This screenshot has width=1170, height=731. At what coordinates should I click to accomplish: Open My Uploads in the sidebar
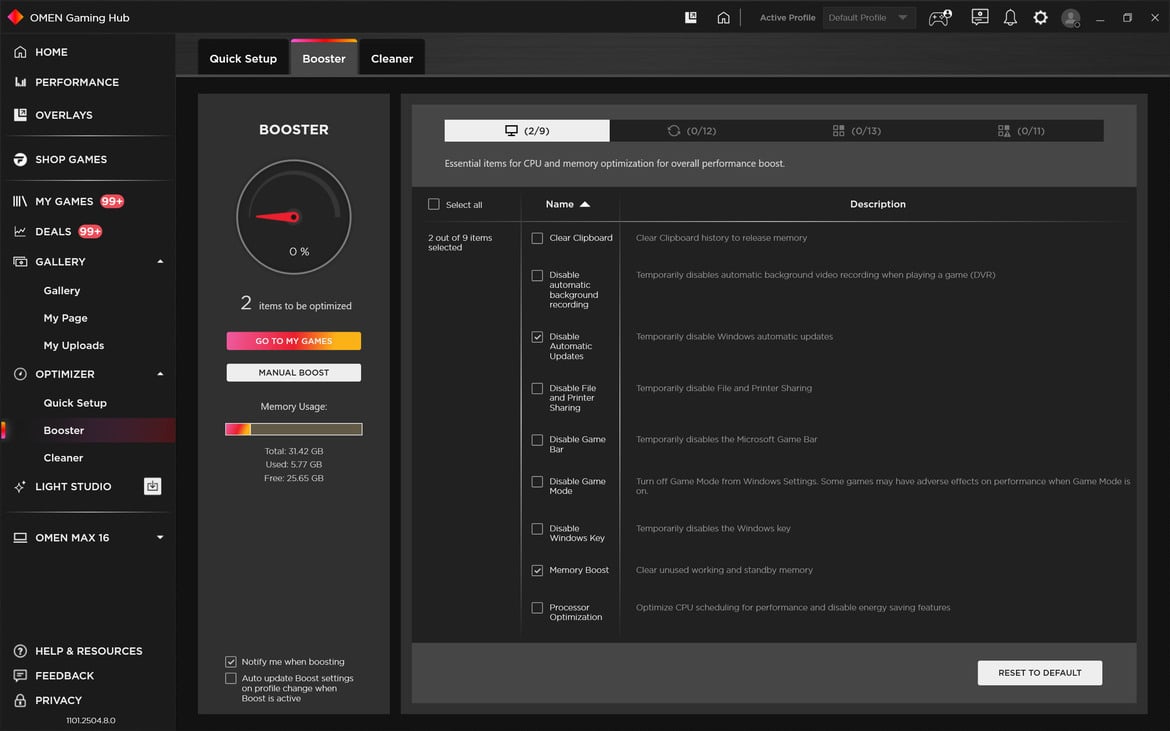pos(74,345)
